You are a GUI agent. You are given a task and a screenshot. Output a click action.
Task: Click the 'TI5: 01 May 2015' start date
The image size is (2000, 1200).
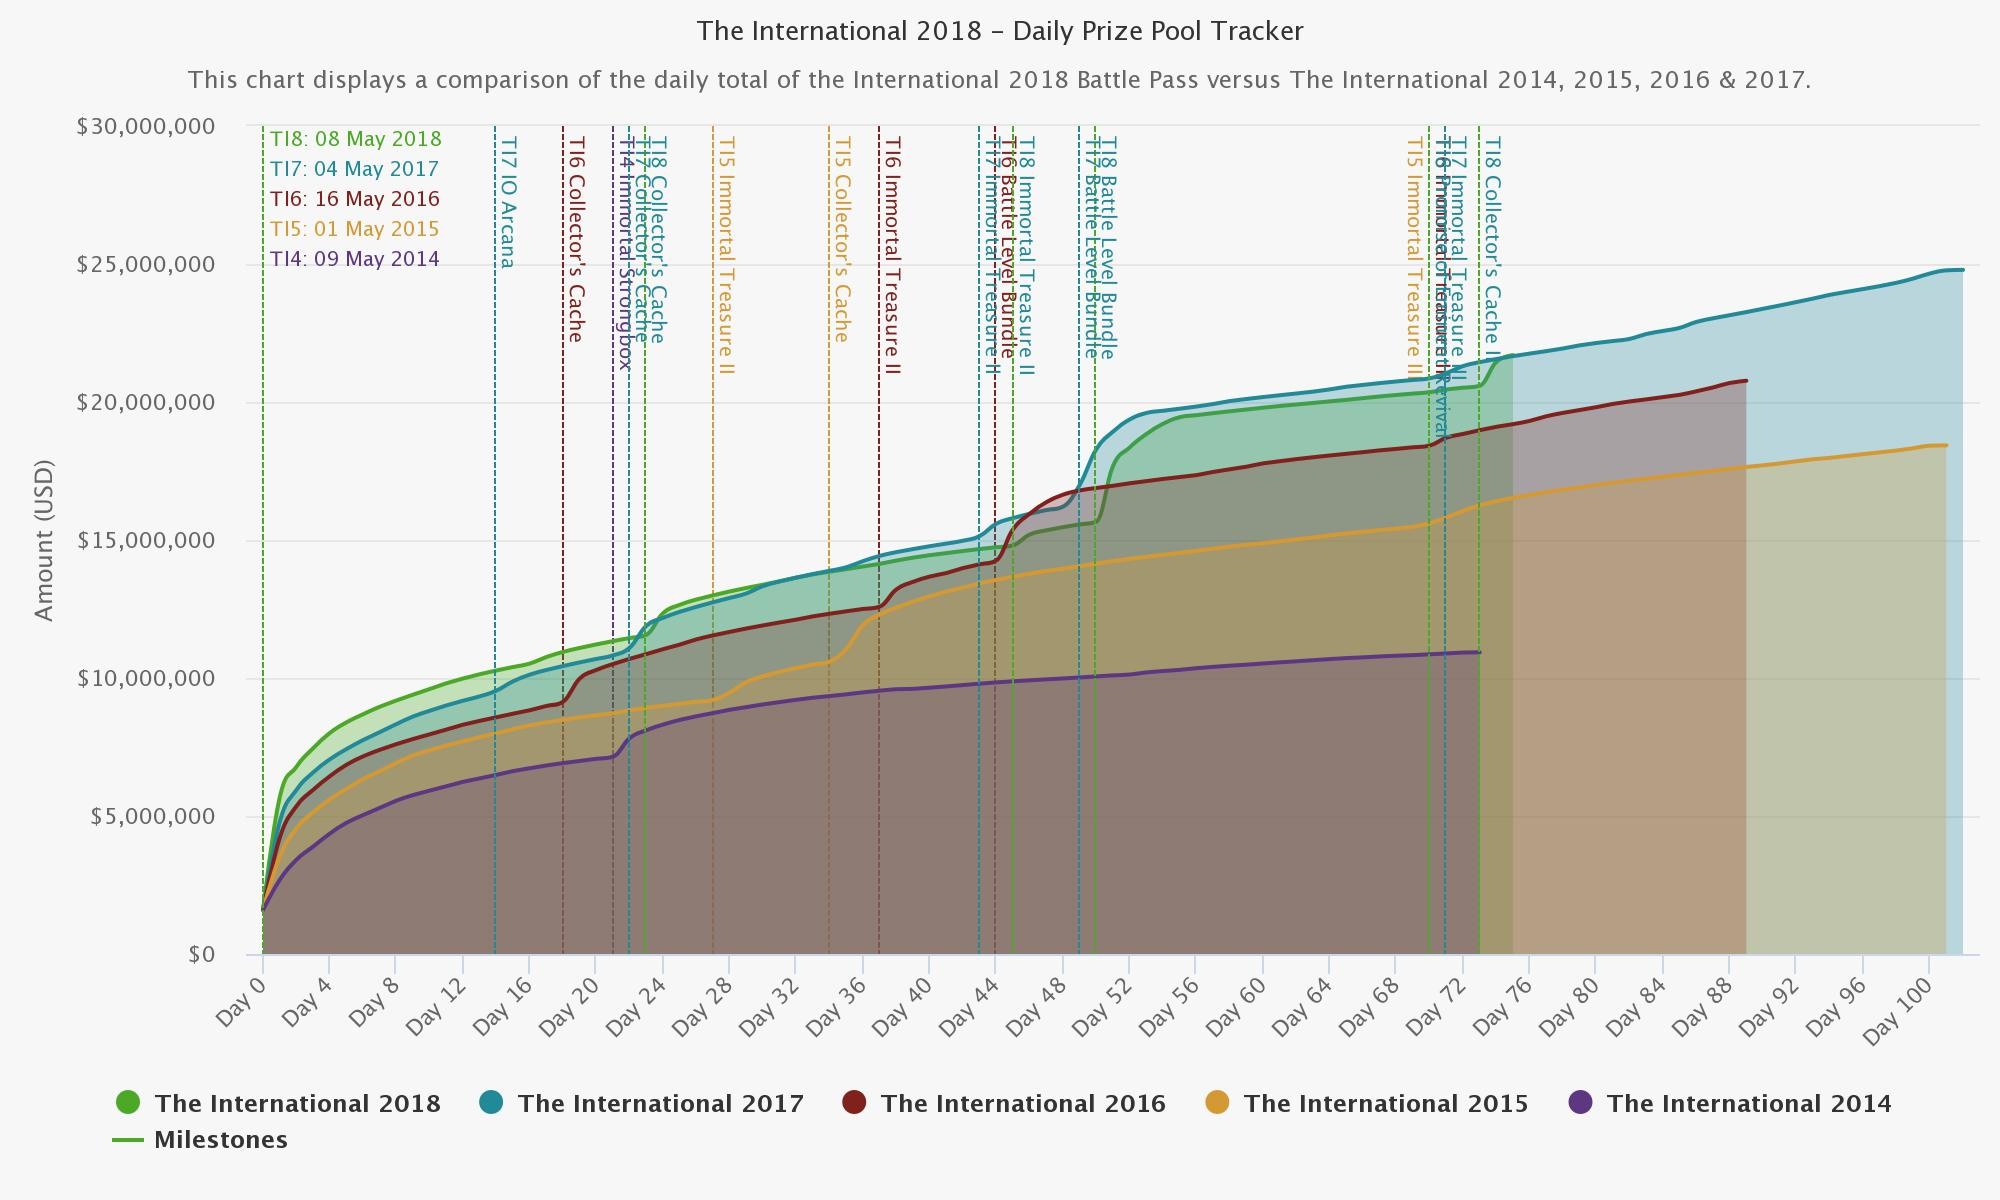[354, 229]
